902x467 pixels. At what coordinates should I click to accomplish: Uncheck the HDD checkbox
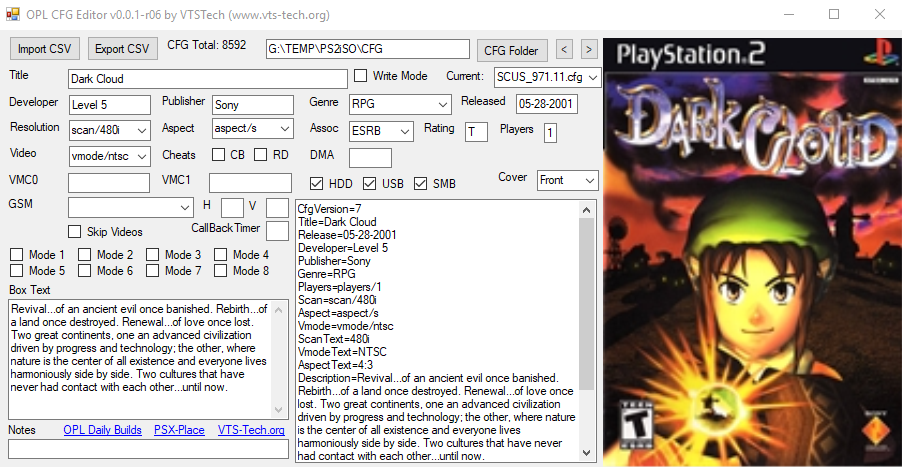(316, 184)
